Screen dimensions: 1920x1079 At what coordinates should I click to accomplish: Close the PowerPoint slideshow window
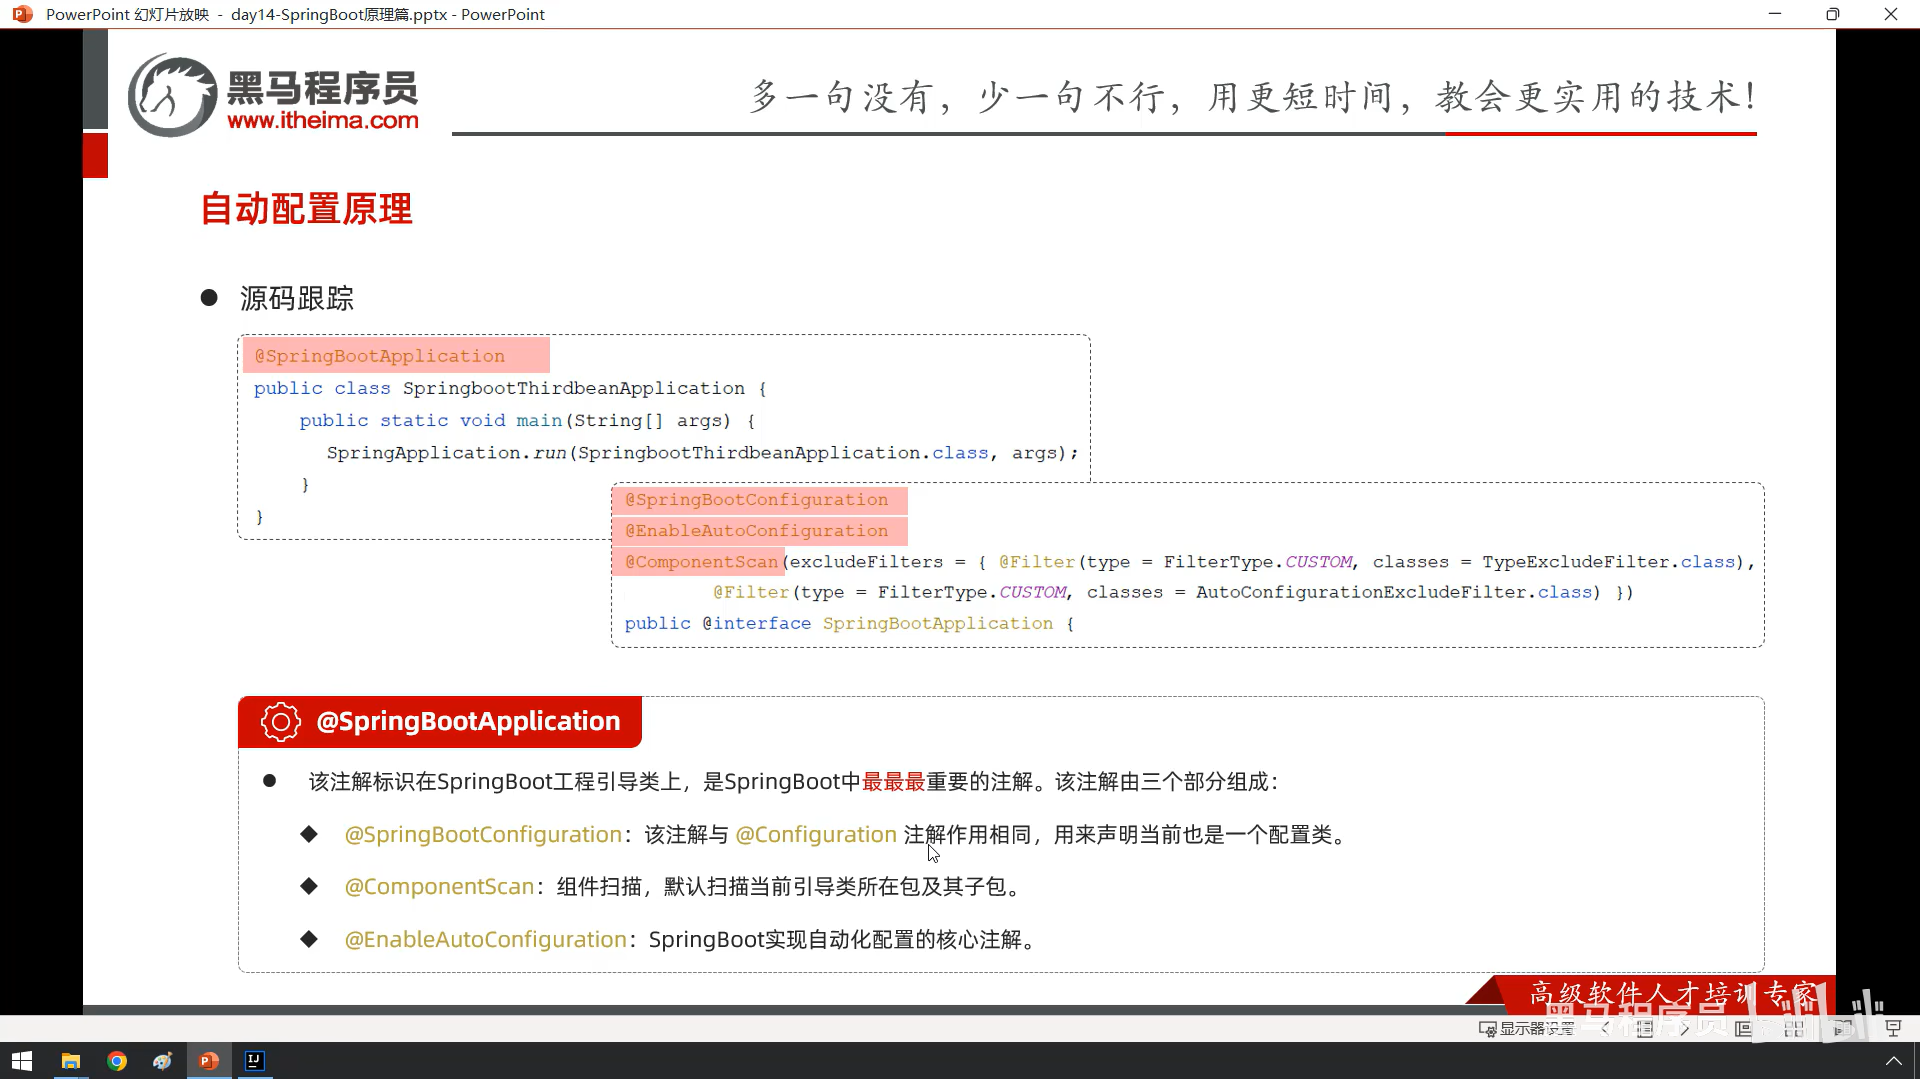[x=1890, y=14]
